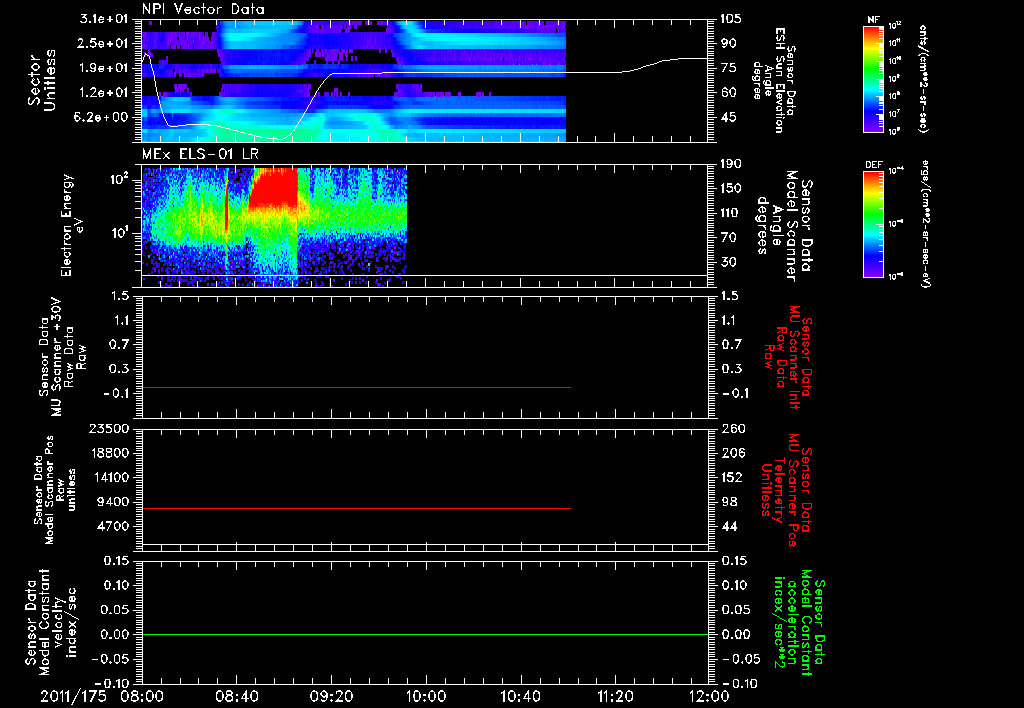Click the 4700 scanner position axis value
The height and width of the screenshot is (708, 1024).
click(112, 526)
